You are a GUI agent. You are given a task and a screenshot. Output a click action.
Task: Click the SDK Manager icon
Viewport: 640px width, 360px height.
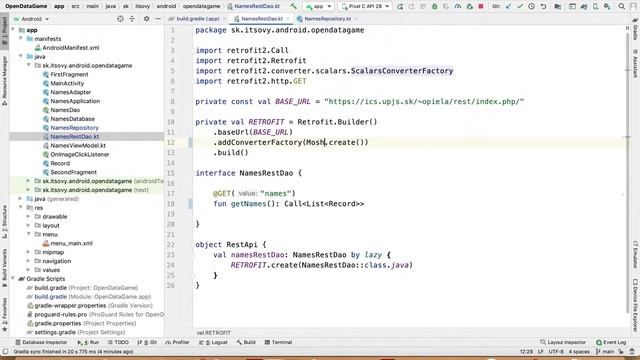click(x=607, y=7)
